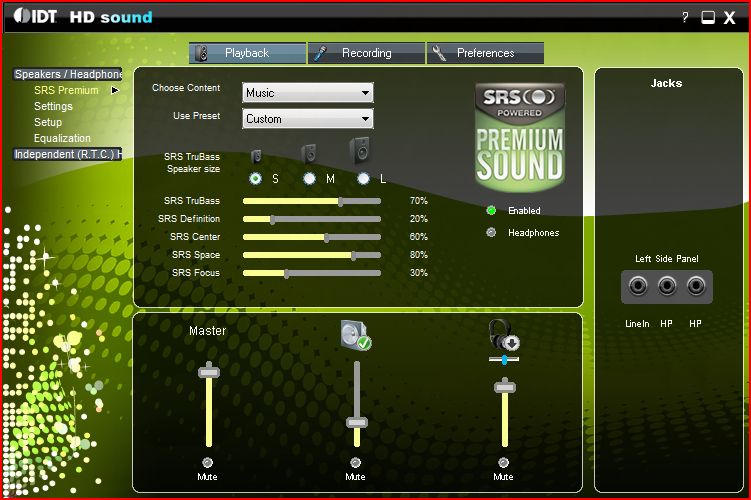The image size is (751, 500).
Task: Click the large speaker size icon
Action: click(x=360, y=150)
